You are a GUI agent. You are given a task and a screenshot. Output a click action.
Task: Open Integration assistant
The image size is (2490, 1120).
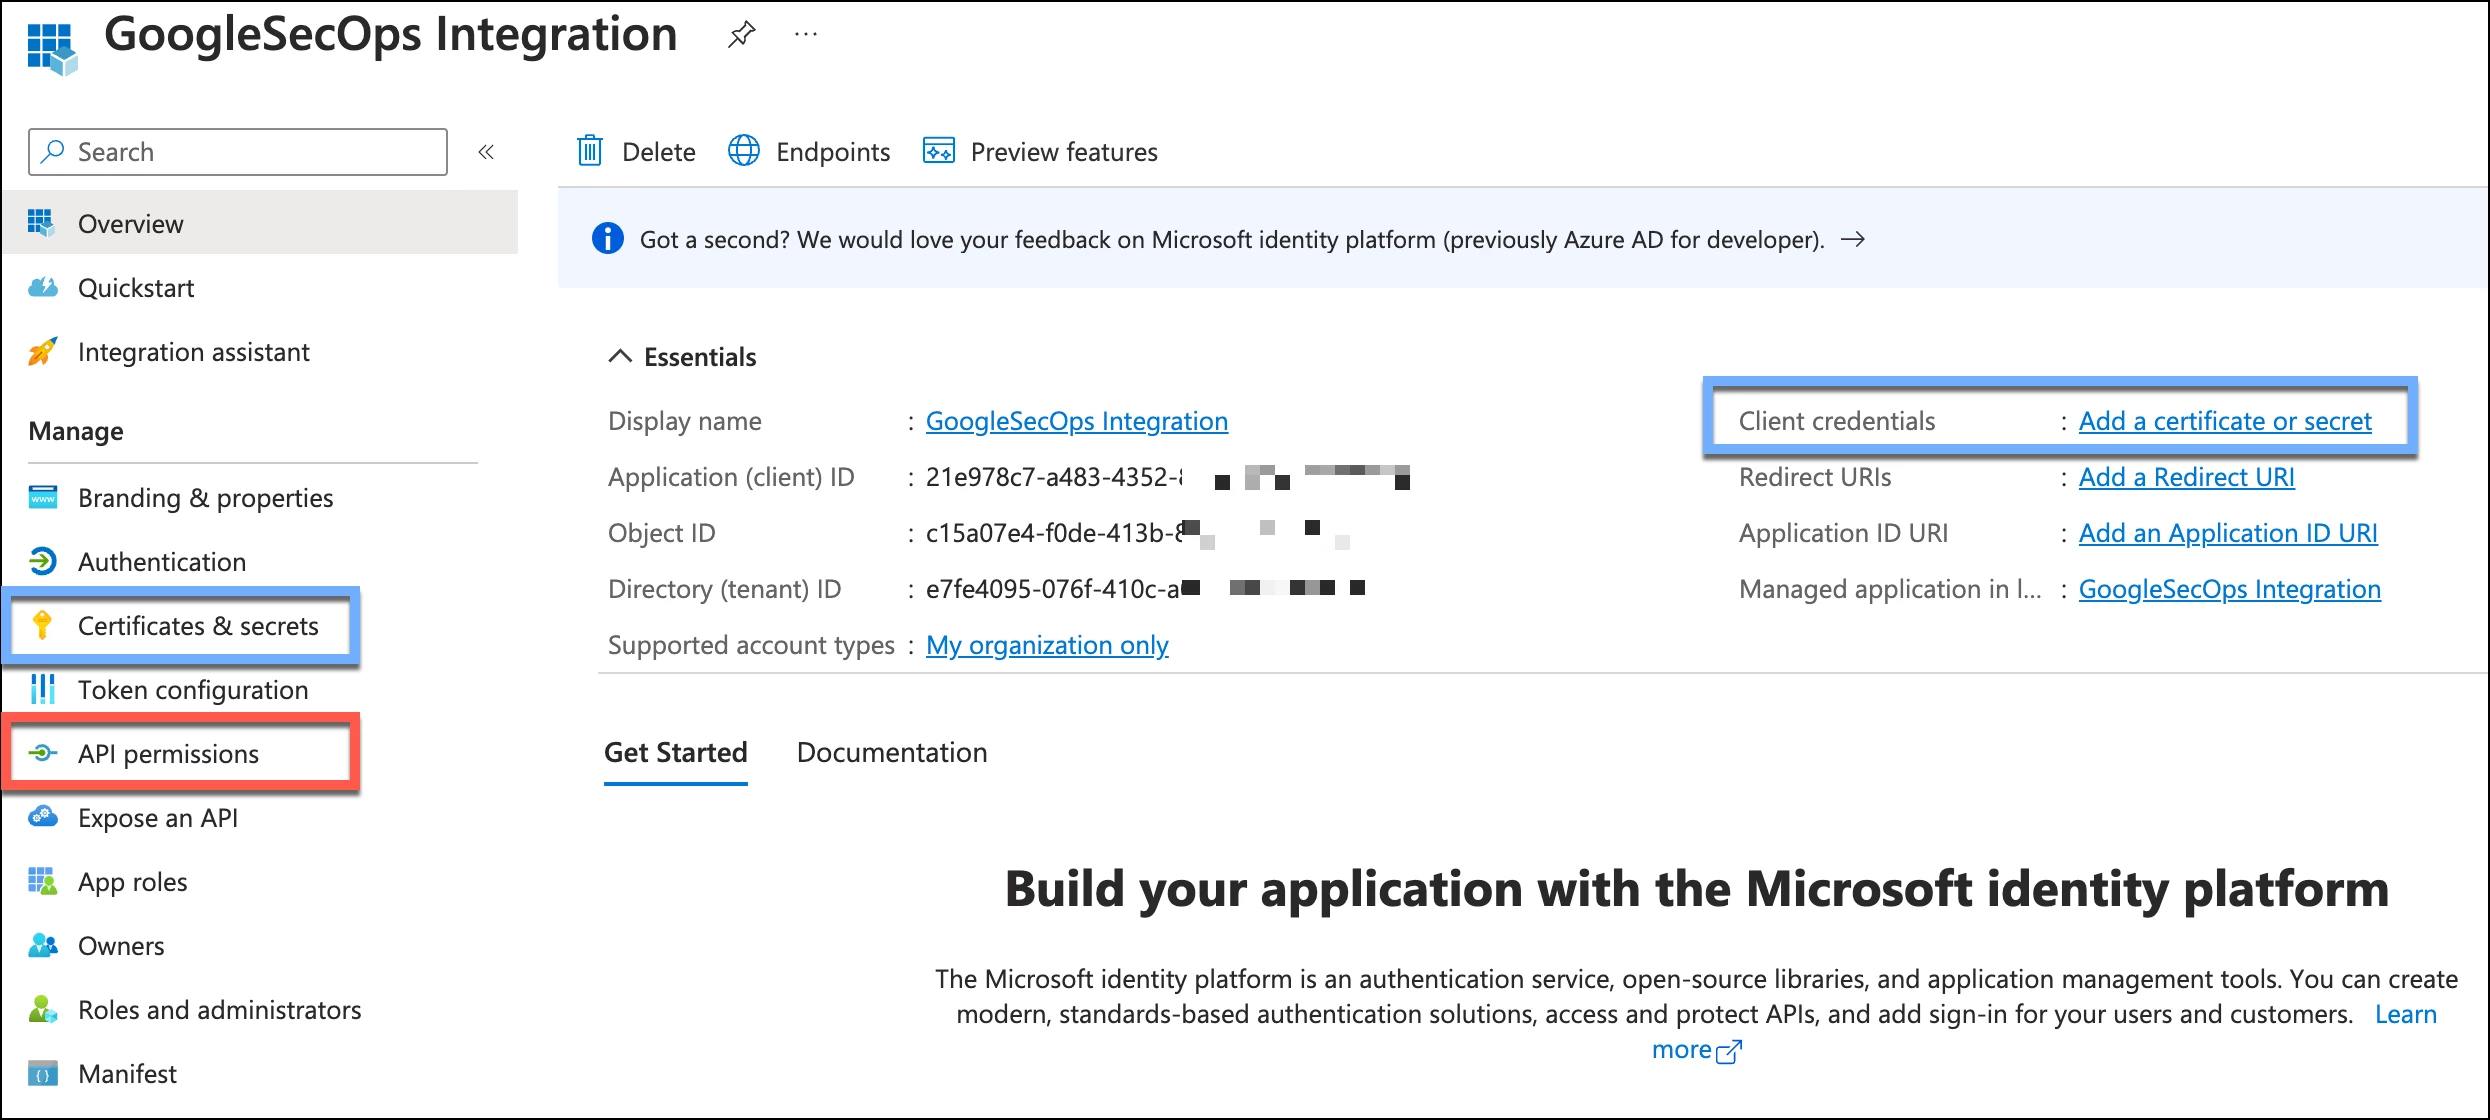click(194, 352)
